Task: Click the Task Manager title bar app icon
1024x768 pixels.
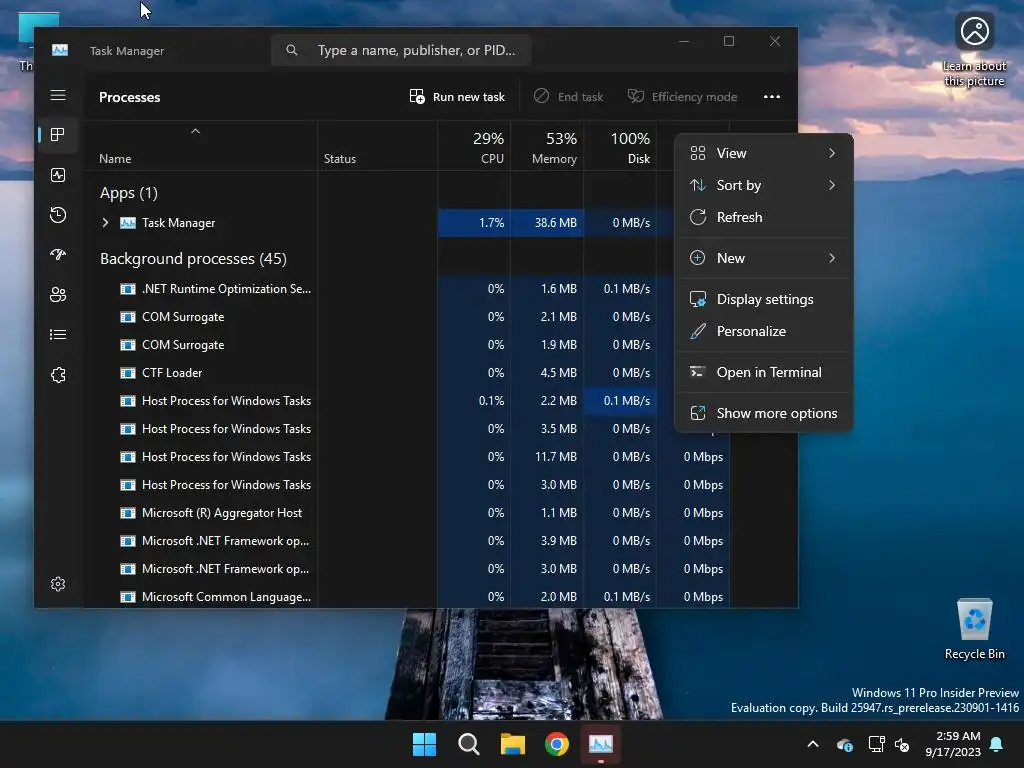Action: click(60, 50)
